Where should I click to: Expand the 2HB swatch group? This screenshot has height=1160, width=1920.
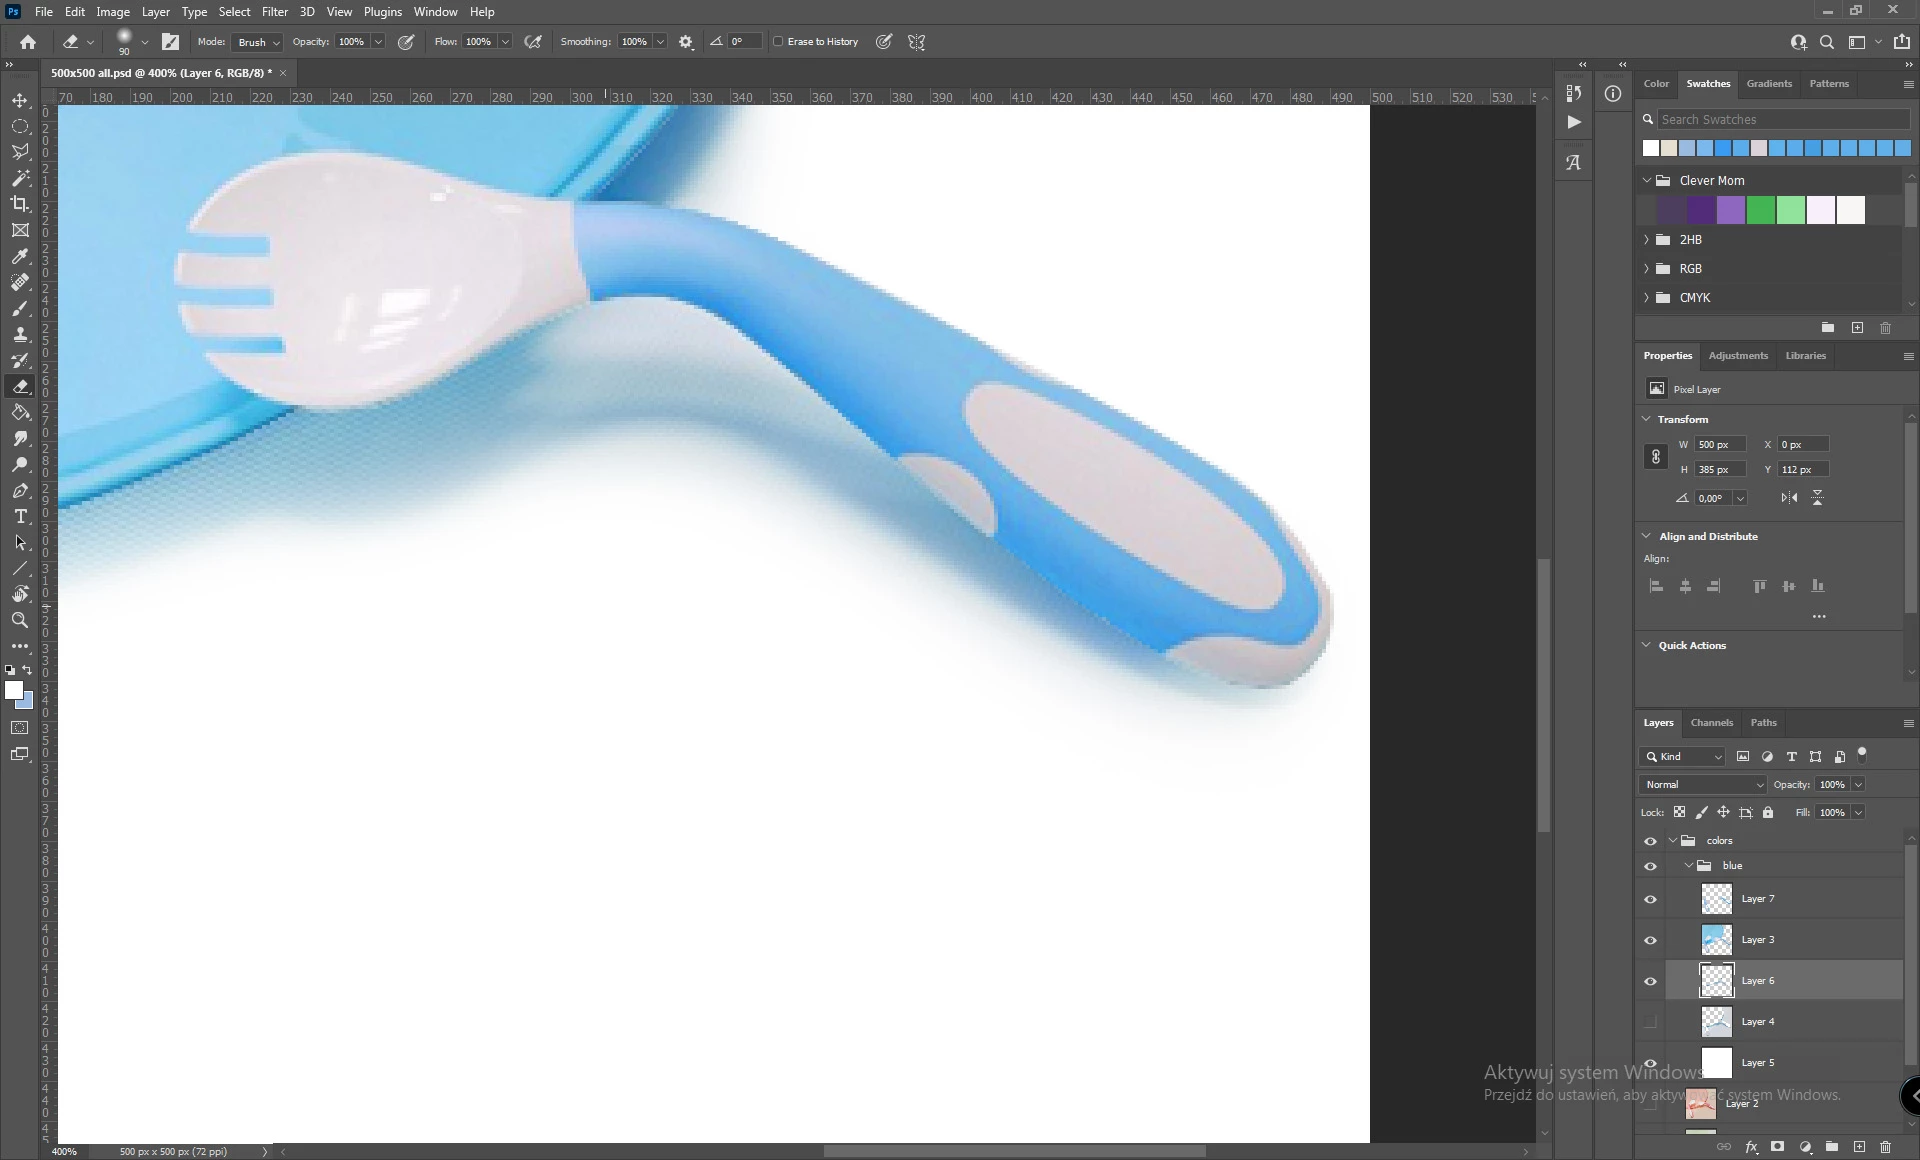pyautogui.click(x=1646, y=240)
